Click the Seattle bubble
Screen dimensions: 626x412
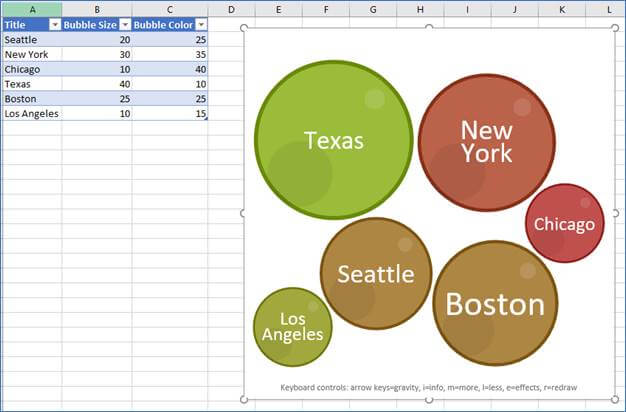pos(376,273)
